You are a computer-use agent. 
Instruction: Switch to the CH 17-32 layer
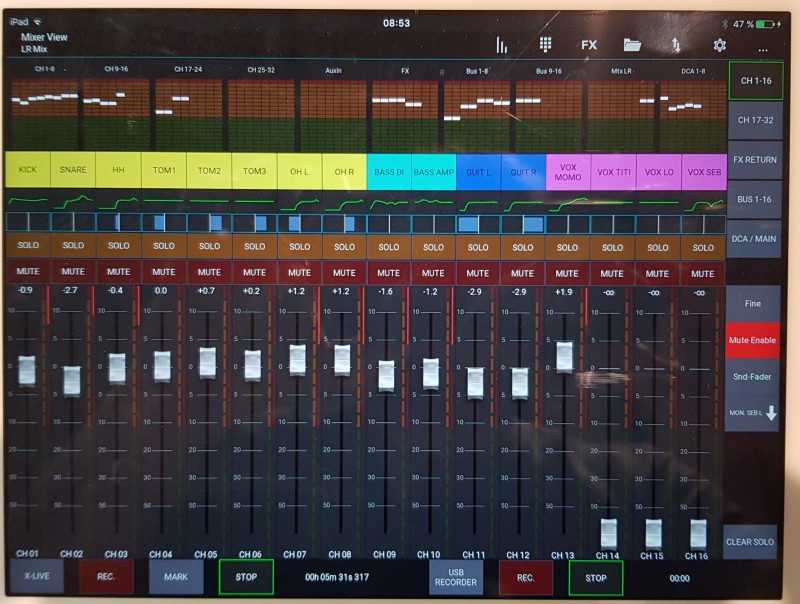pyautogui.click(x=753, y=120)
